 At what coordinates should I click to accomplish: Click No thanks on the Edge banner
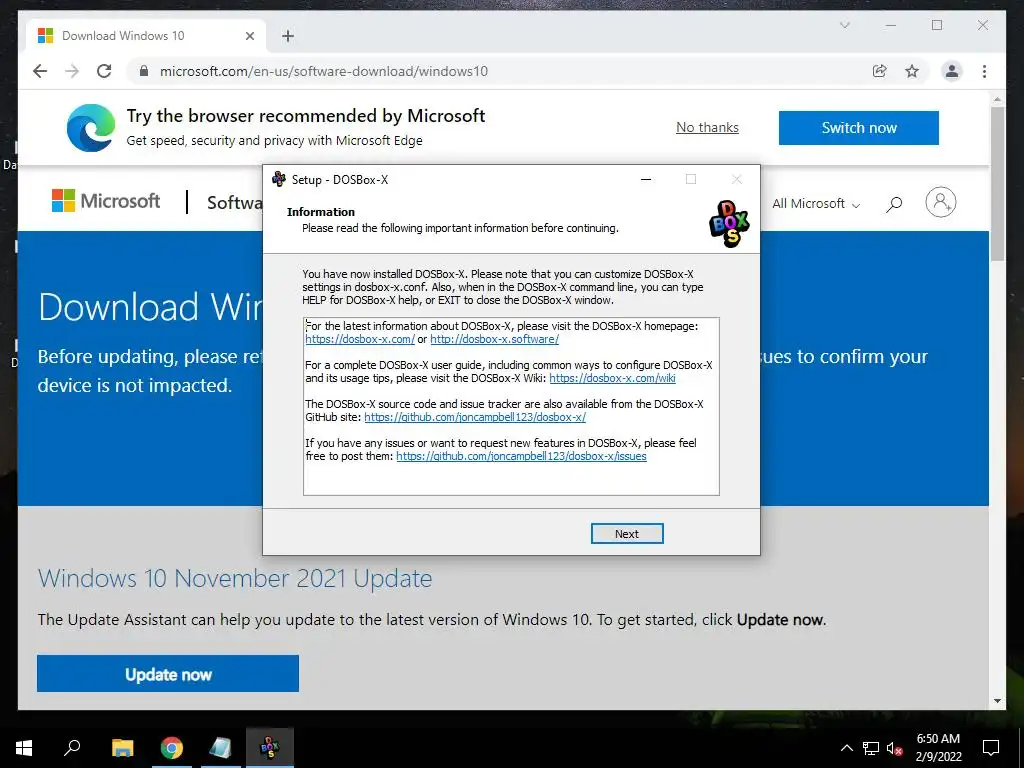tap(707, 127)
